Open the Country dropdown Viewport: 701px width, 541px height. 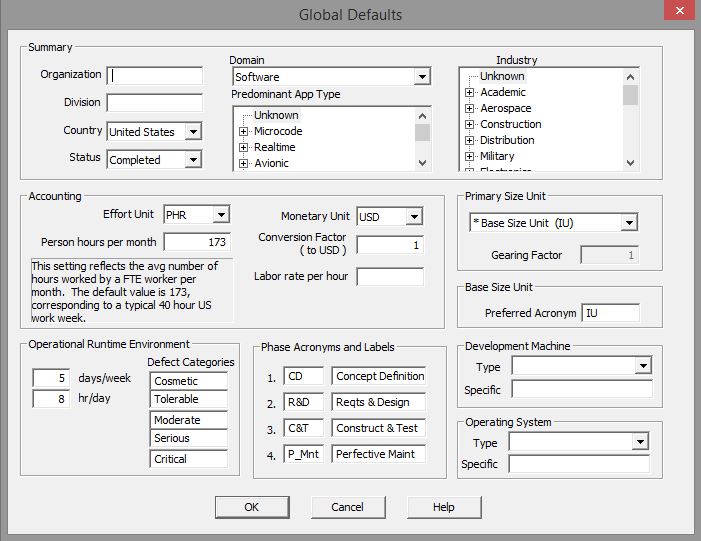pyautogui.click(x=193, y=132)
